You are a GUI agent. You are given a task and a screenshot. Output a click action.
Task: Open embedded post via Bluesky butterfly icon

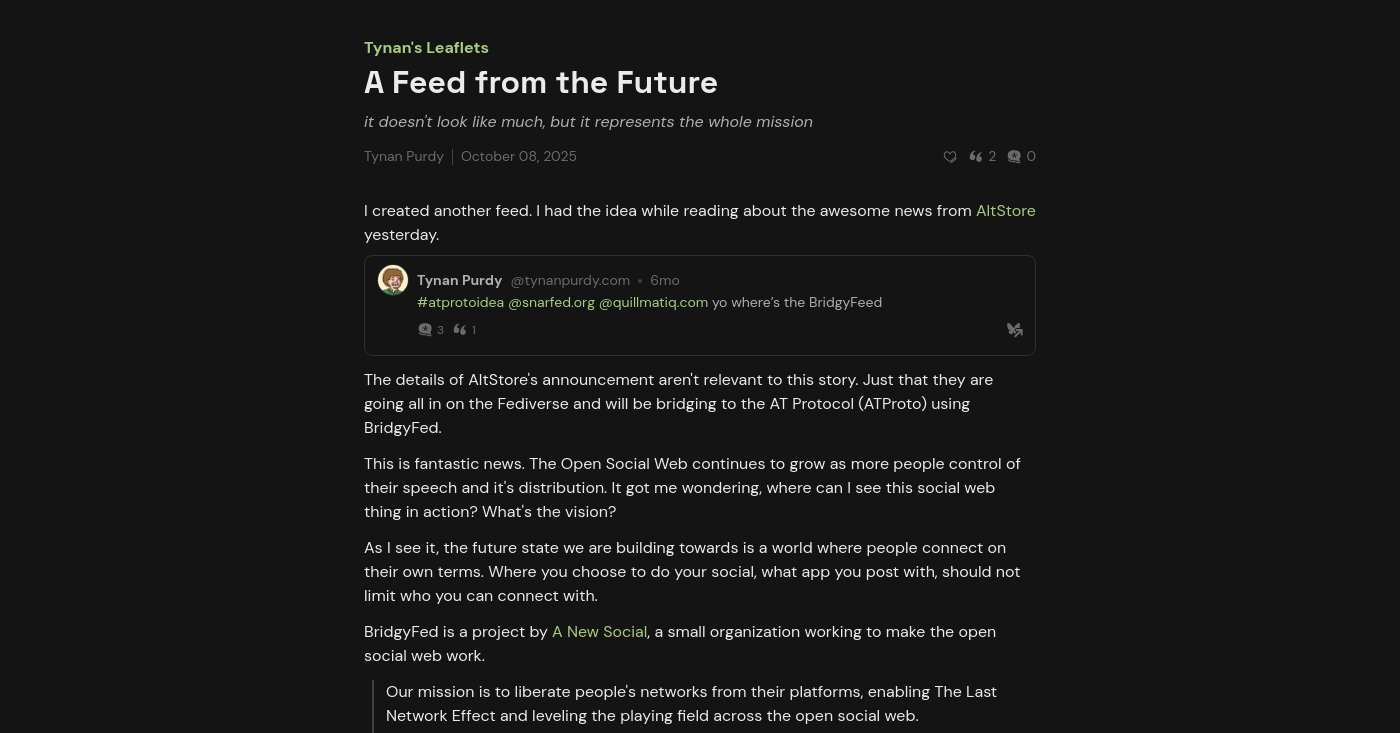coord(1014,330)
